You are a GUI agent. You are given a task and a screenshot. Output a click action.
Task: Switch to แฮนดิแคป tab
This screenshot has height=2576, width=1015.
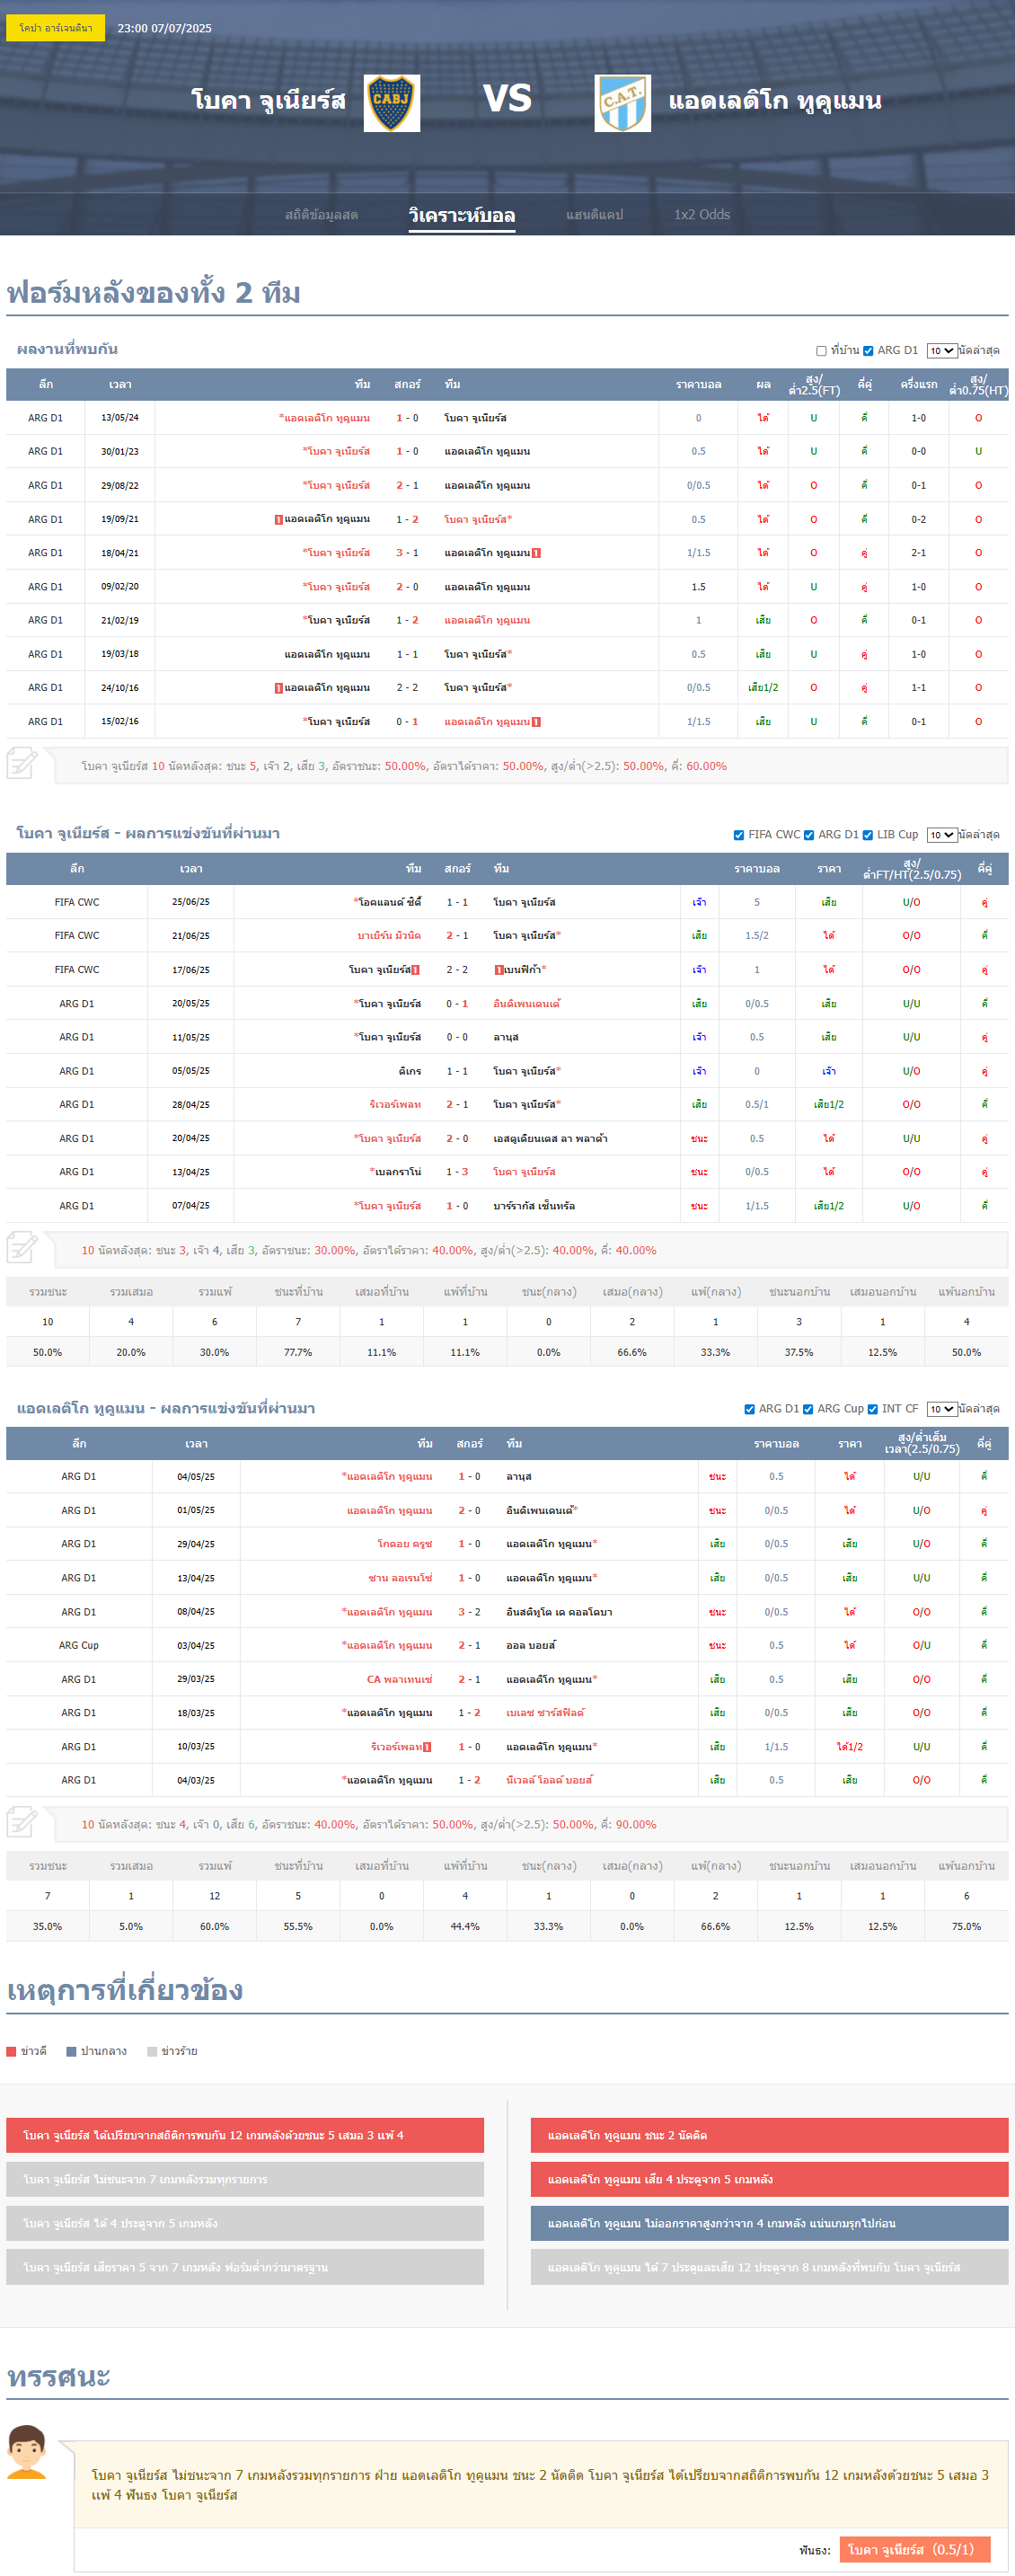click(594, 215)
